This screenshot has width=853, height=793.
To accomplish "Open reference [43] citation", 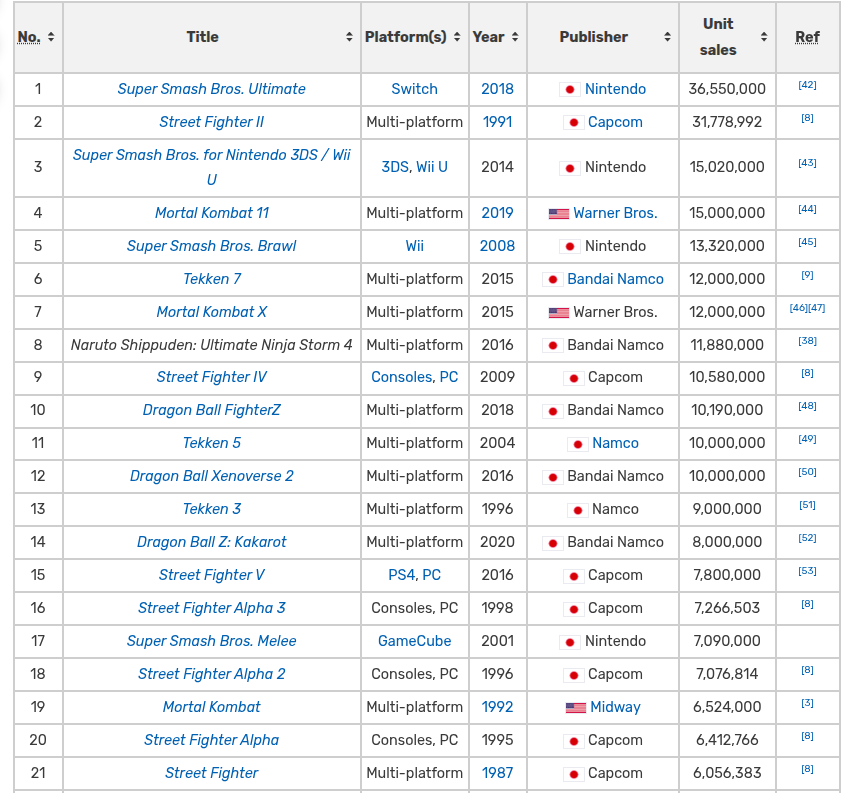I will (x=807, y=163).
